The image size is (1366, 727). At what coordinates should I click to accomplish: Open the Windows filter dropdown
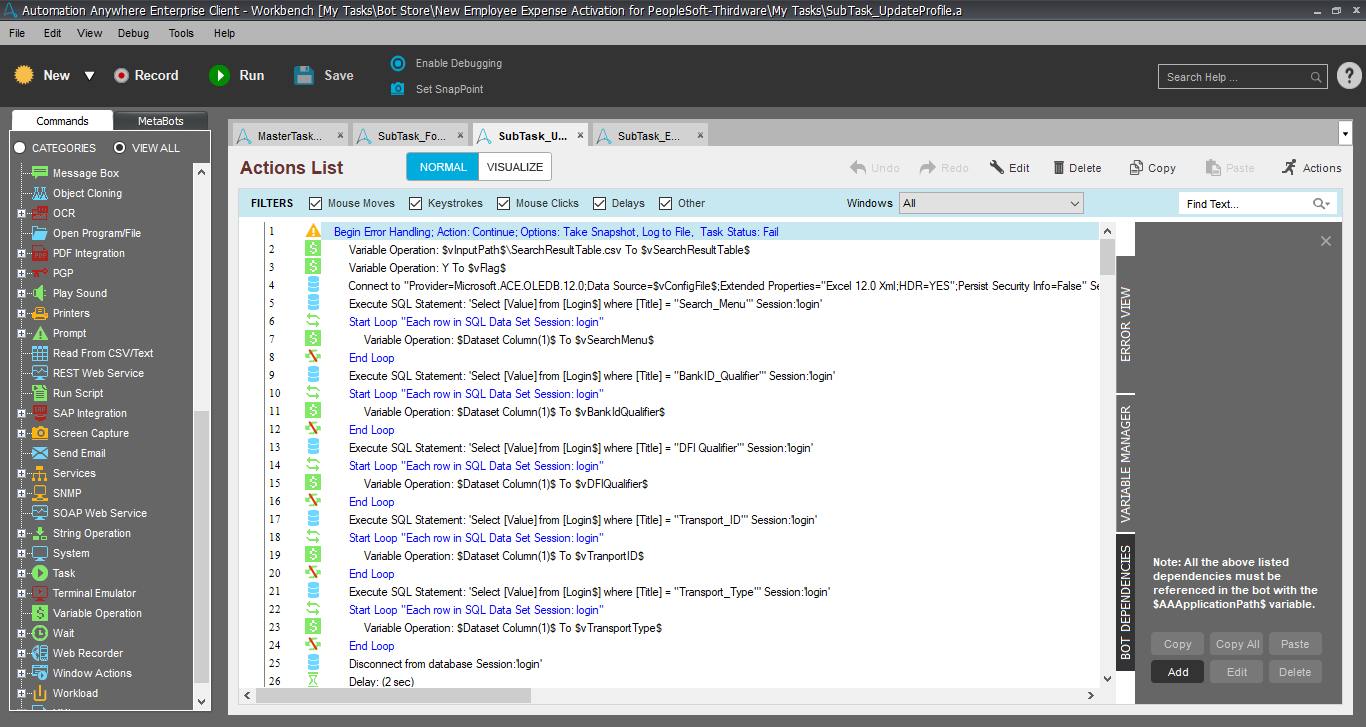[990, 203]
